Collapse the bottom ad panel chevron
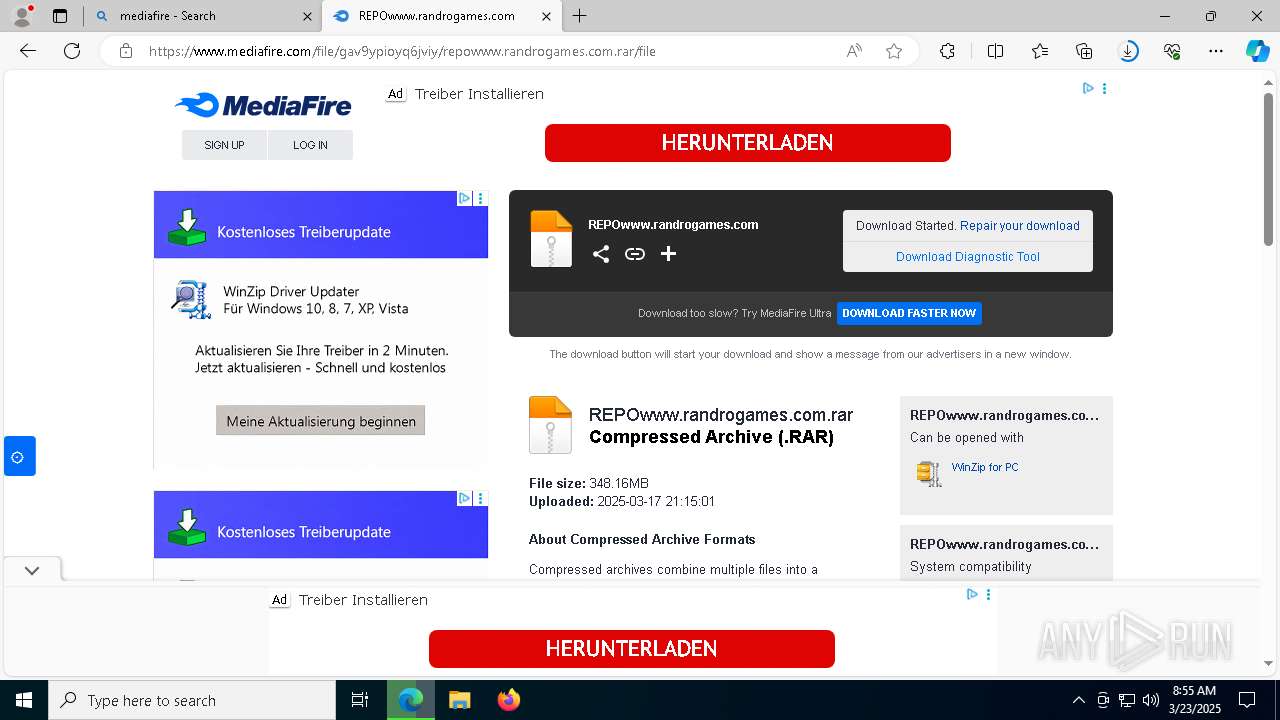The image size is (1280, 720). coord(32,570)
